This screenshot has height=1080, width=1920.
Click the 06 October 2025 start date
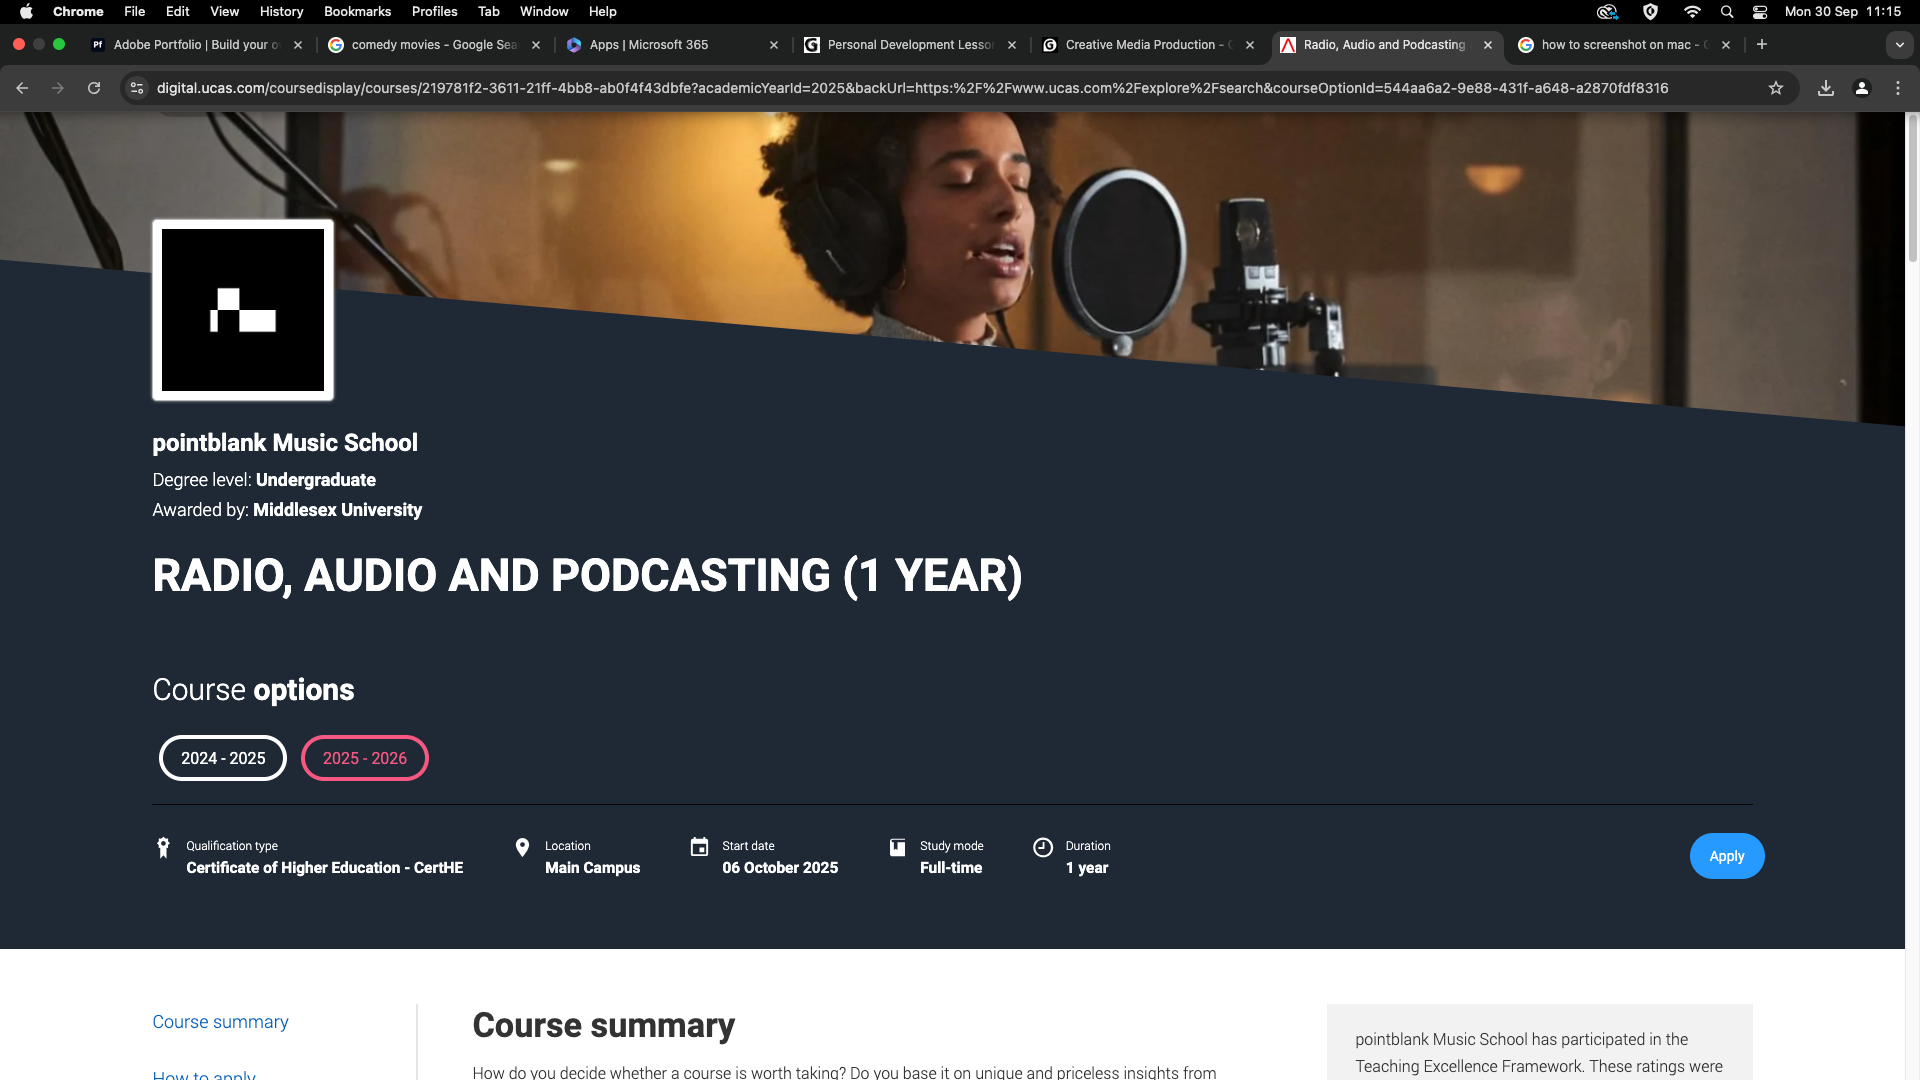click(780, 868)
